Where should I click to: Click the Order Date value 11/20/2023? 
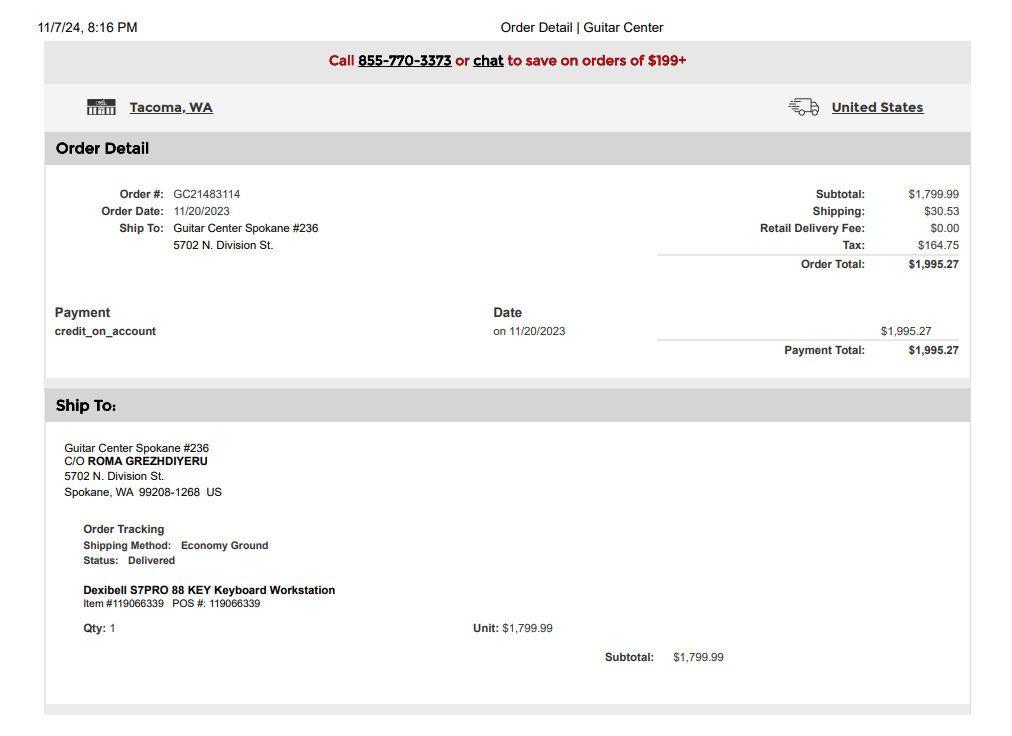point(202,211)
